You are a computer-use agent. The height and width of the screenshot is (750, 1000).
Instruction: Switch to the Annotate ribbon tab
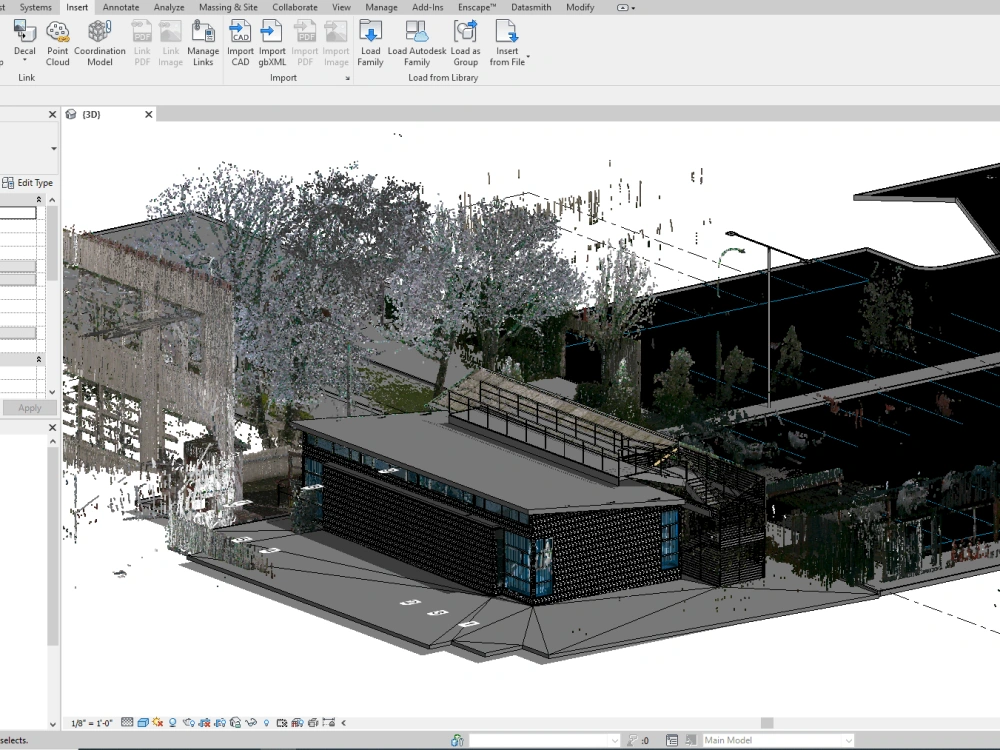coord(120,7)
